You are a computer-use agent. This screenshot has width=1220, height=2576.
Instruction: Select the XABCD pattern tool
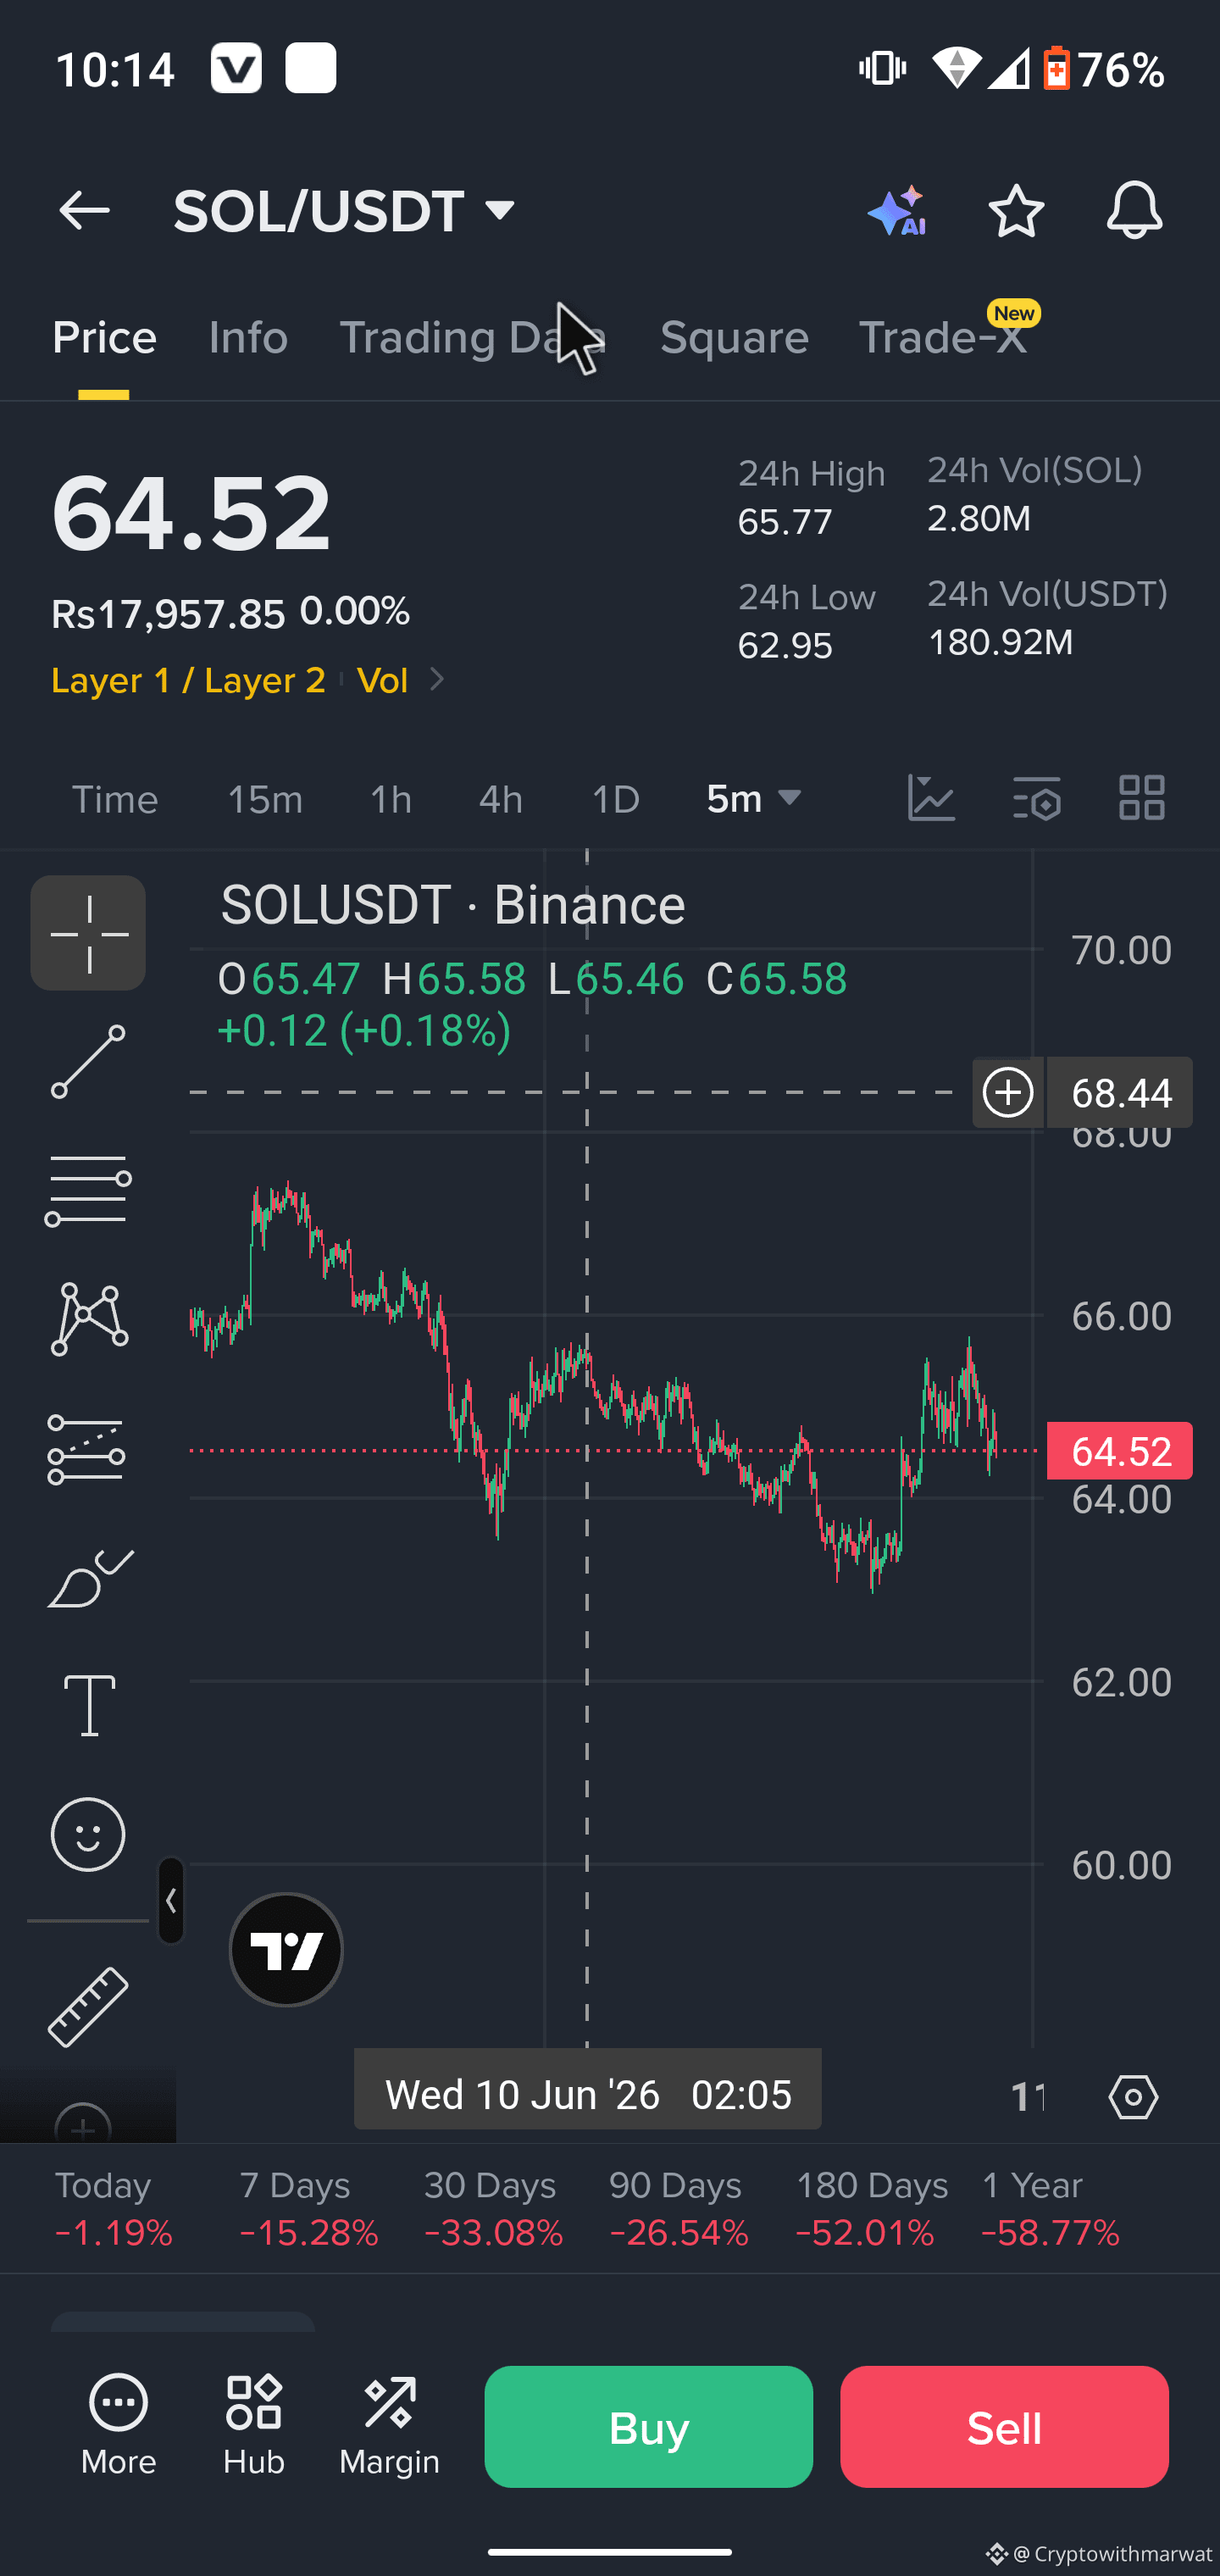click(x=88, y=1319)
